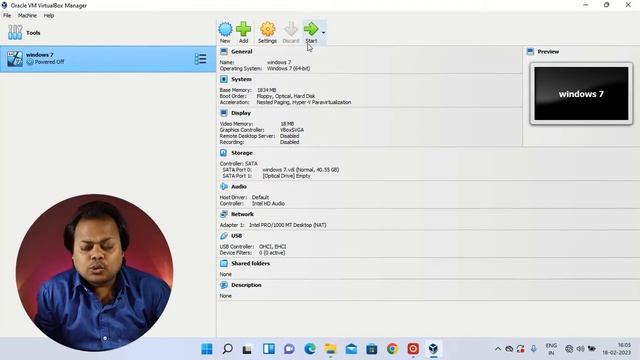Click the taskbar volume icon
The height and width of the screenshot is (360, 640).
click(x=580, y=349)
